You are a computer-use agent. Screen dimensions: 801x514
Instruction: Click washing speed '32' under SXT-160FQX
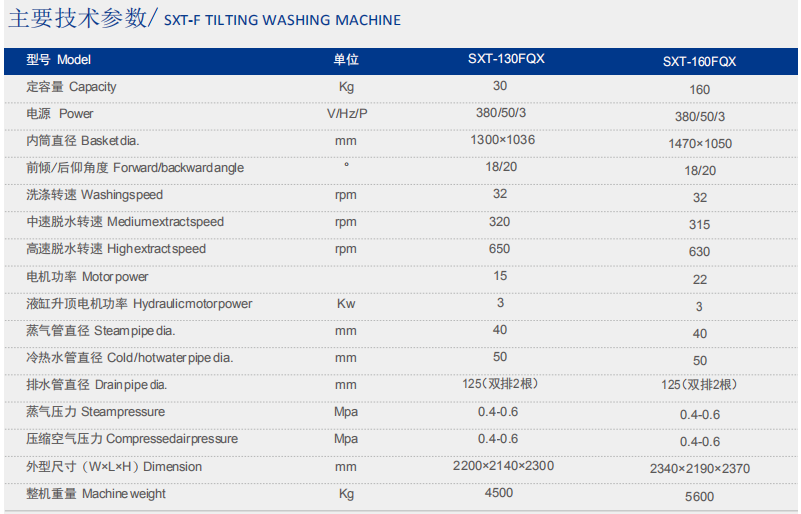[x=700, y=198]
